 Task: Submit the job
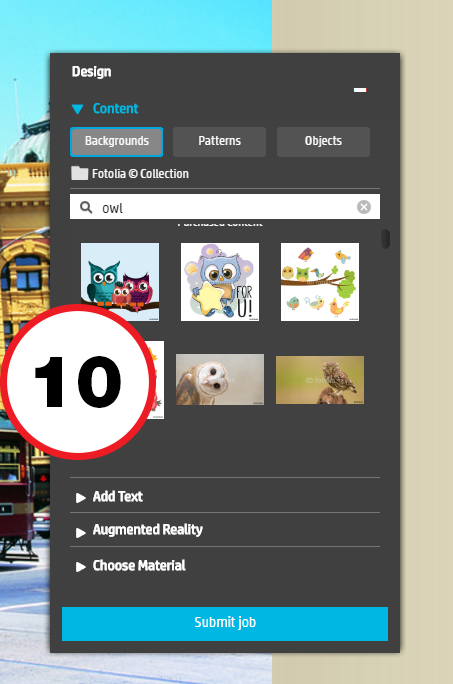click(225, 623)
